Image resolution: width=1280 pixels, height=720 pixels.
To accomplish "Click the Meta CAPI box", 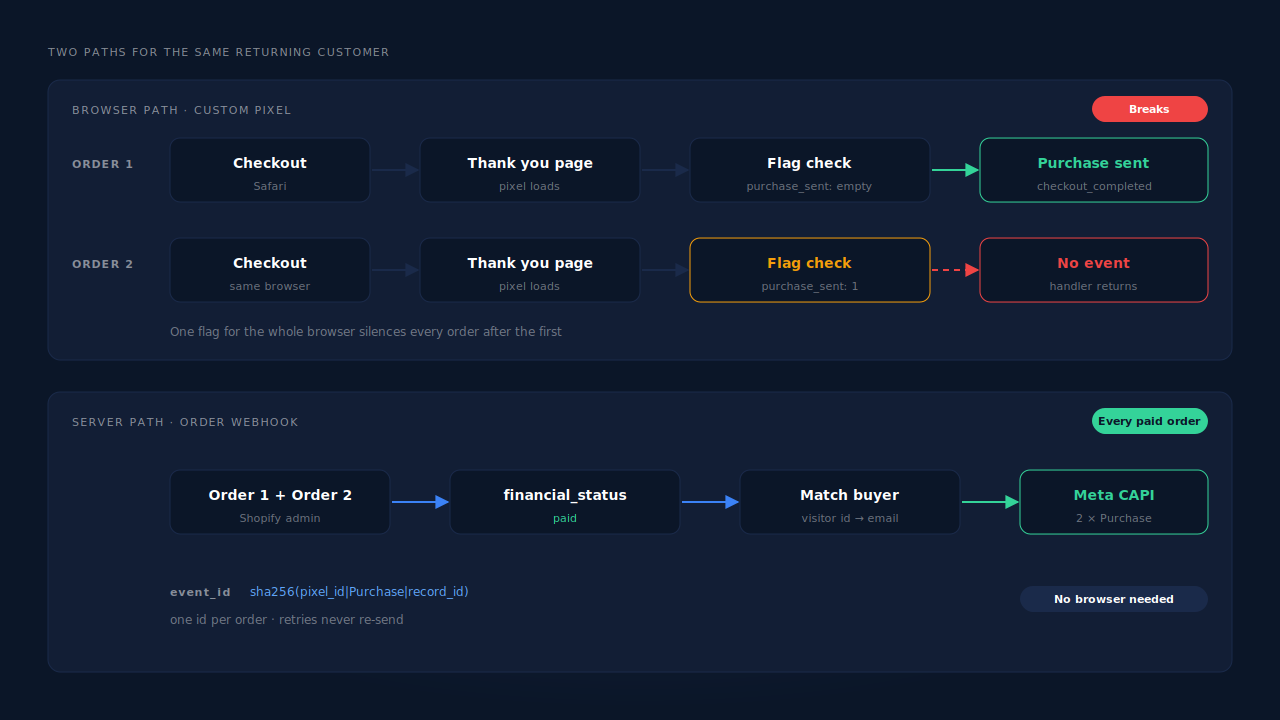I will click(1114, 502).
